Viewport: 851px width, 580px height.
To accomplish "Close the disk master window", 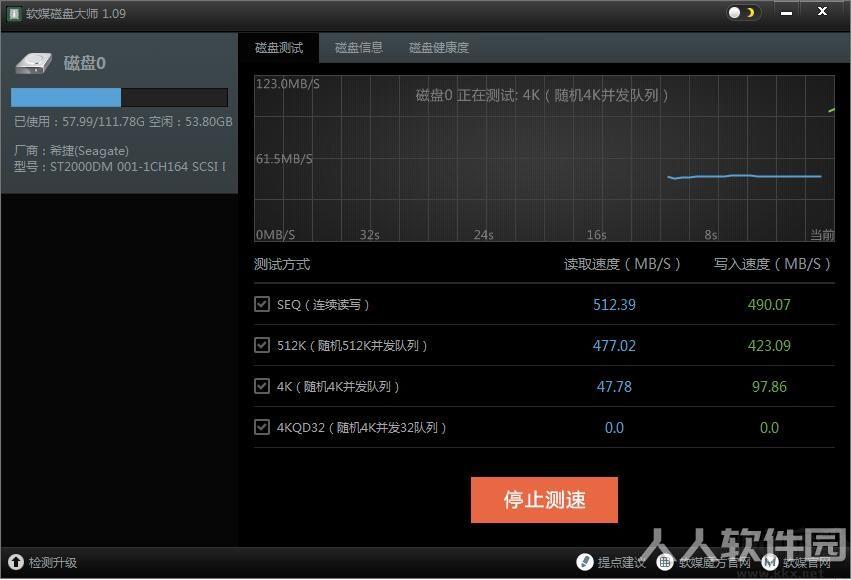I will point(822,11).
